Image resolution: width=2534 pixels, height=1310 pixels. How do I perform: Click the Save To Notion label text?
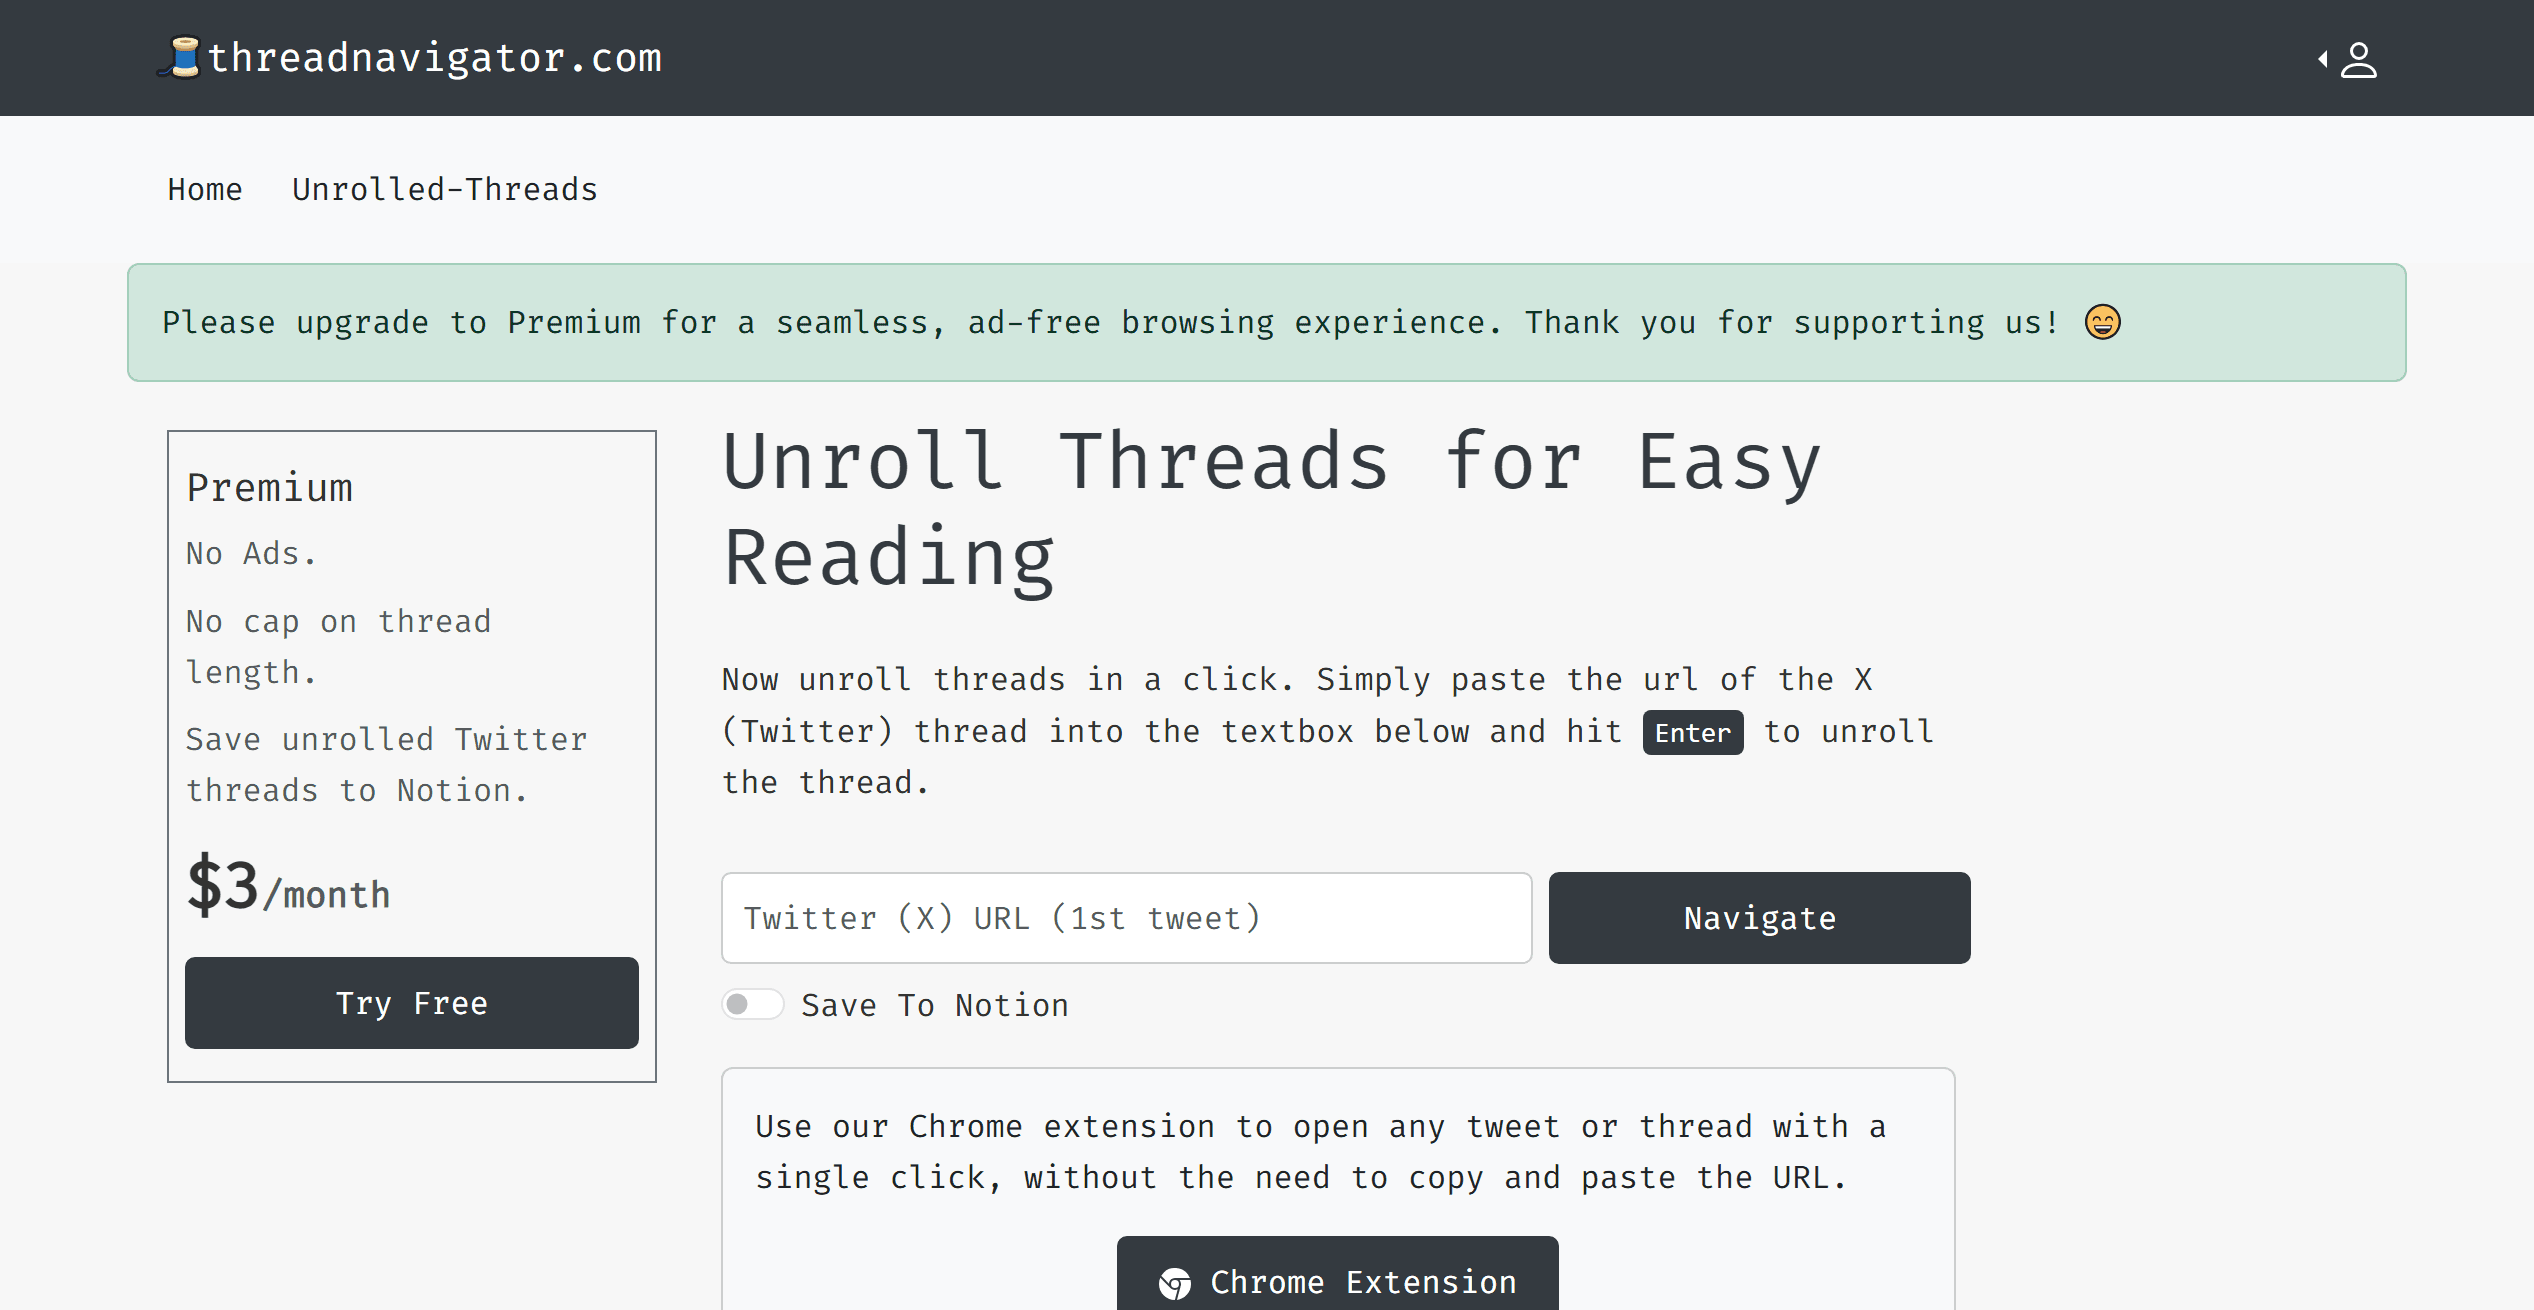(934, 1005)
